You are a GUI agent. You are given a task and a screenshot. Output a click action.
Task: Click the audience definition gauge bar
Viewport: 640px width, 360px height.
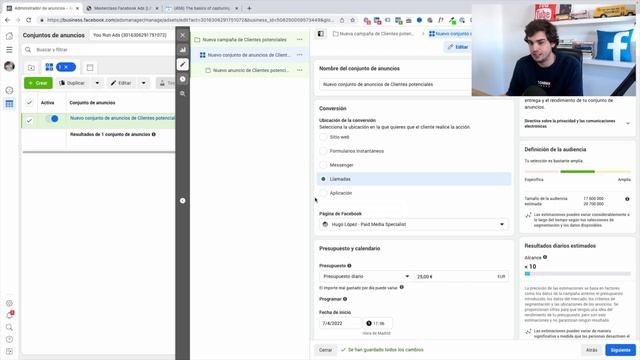[577, 172]
